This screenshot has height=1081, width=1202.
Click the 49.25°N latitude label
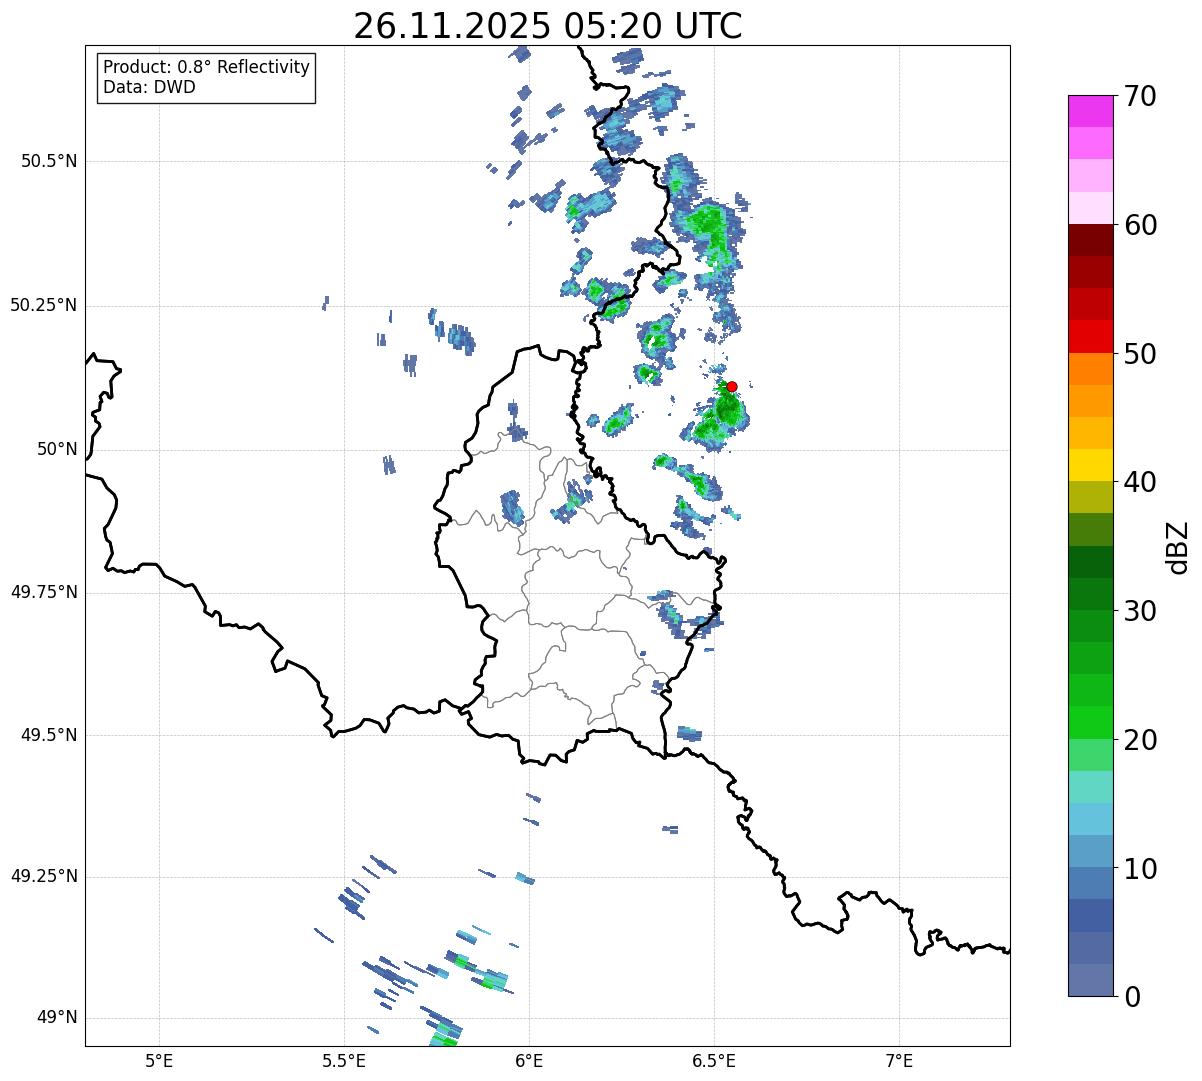[44, 876]
